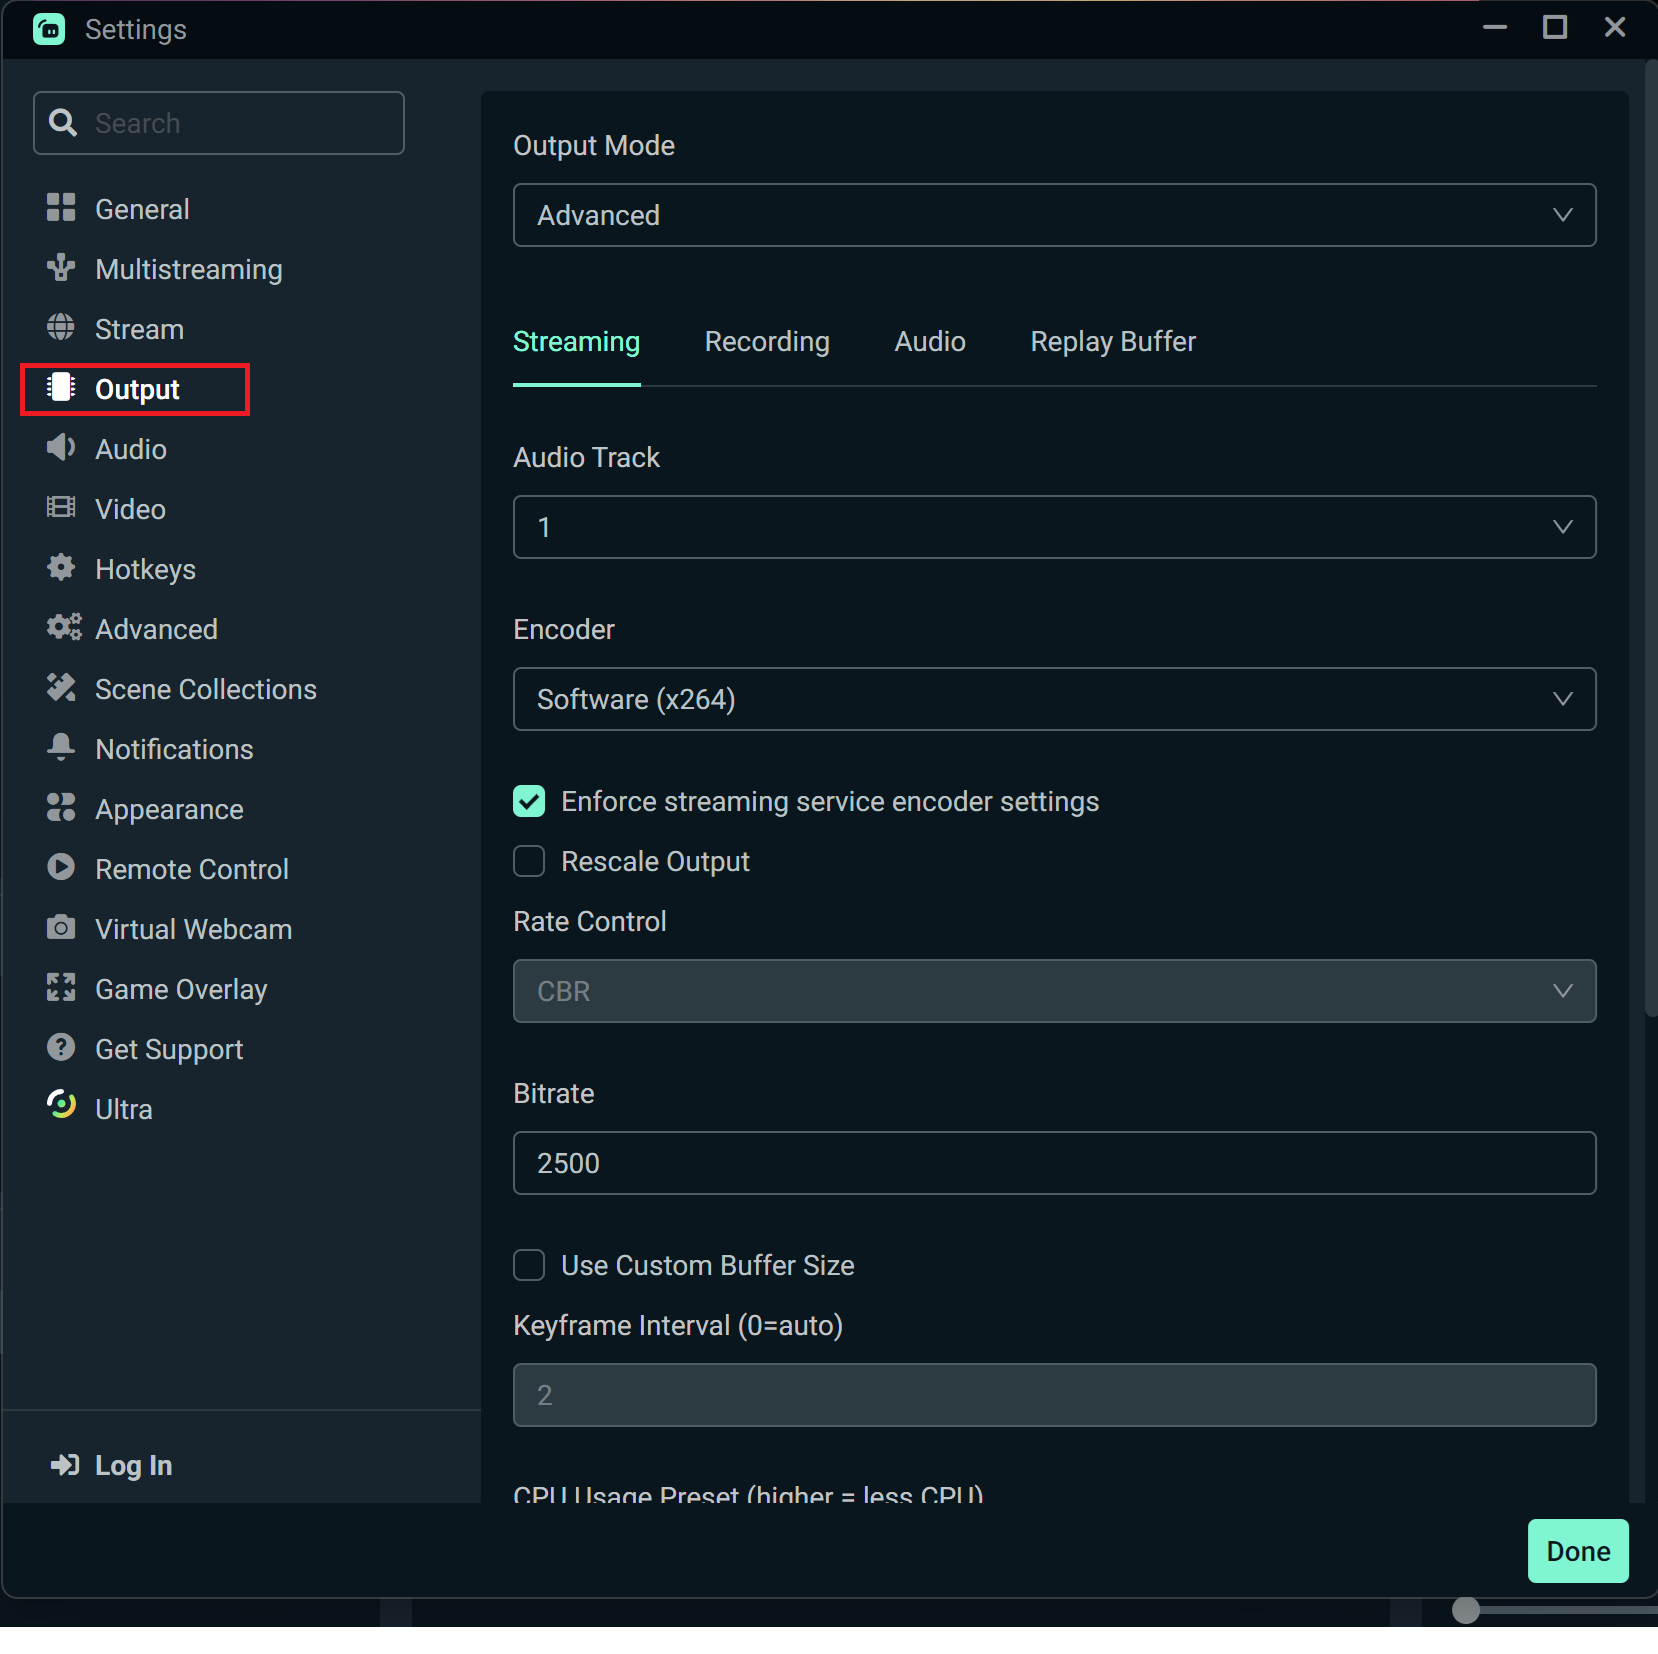The image size is (1658, 1654).
Task: Close the Settings window
Action: point(1615,27)
